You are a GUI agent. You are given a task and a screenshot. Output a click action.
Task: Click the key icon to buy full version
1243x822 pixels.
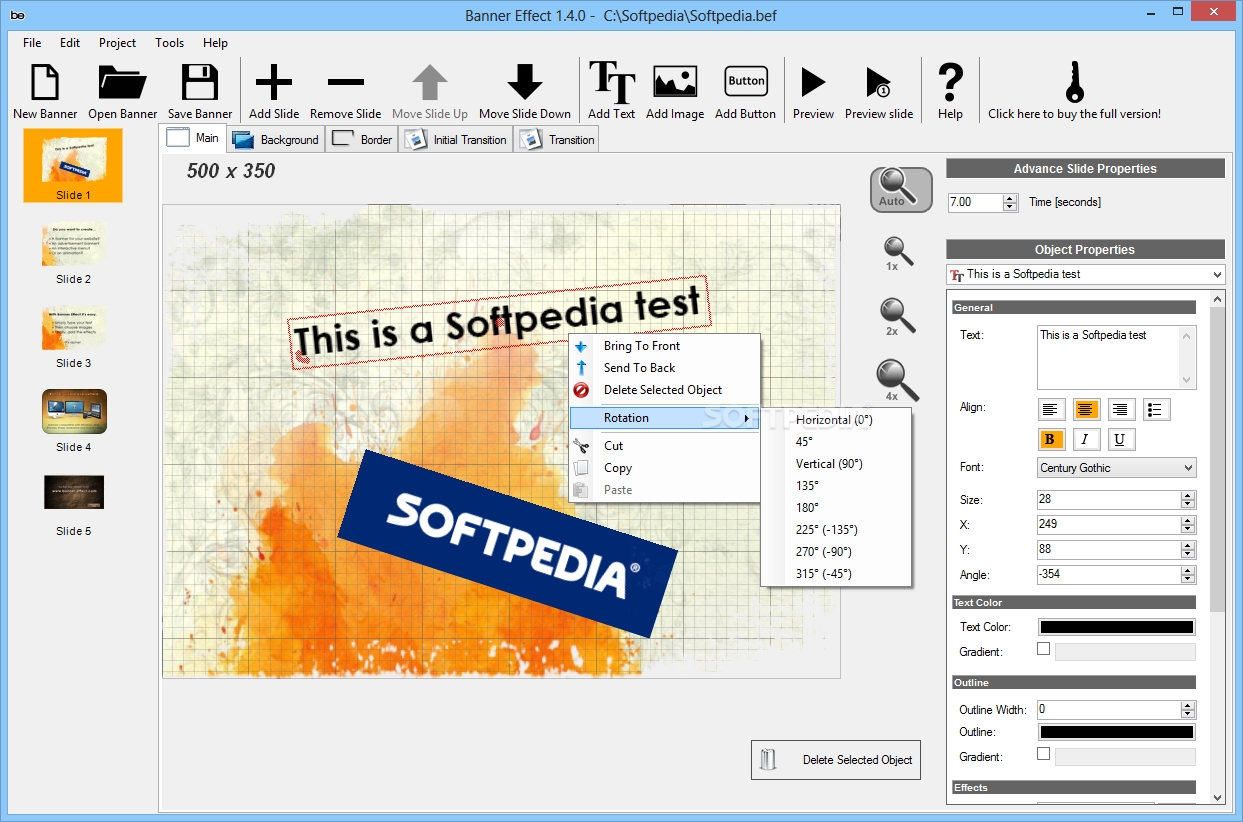click(x=1075, y=82)
